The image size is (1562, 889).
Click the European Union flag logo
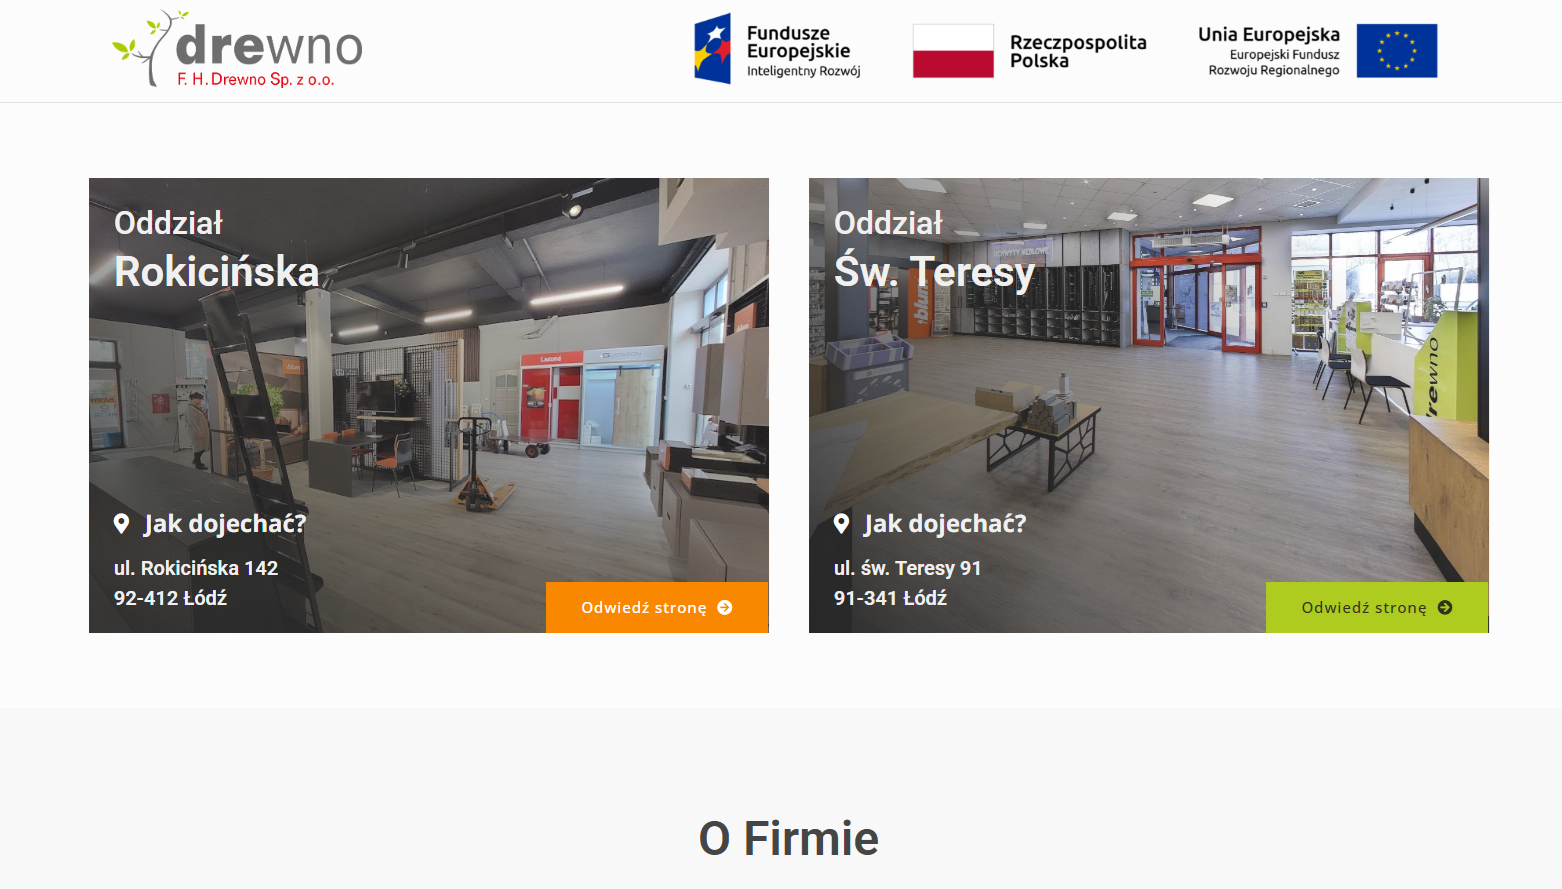pyautogui.click(x=1396, y=51)
